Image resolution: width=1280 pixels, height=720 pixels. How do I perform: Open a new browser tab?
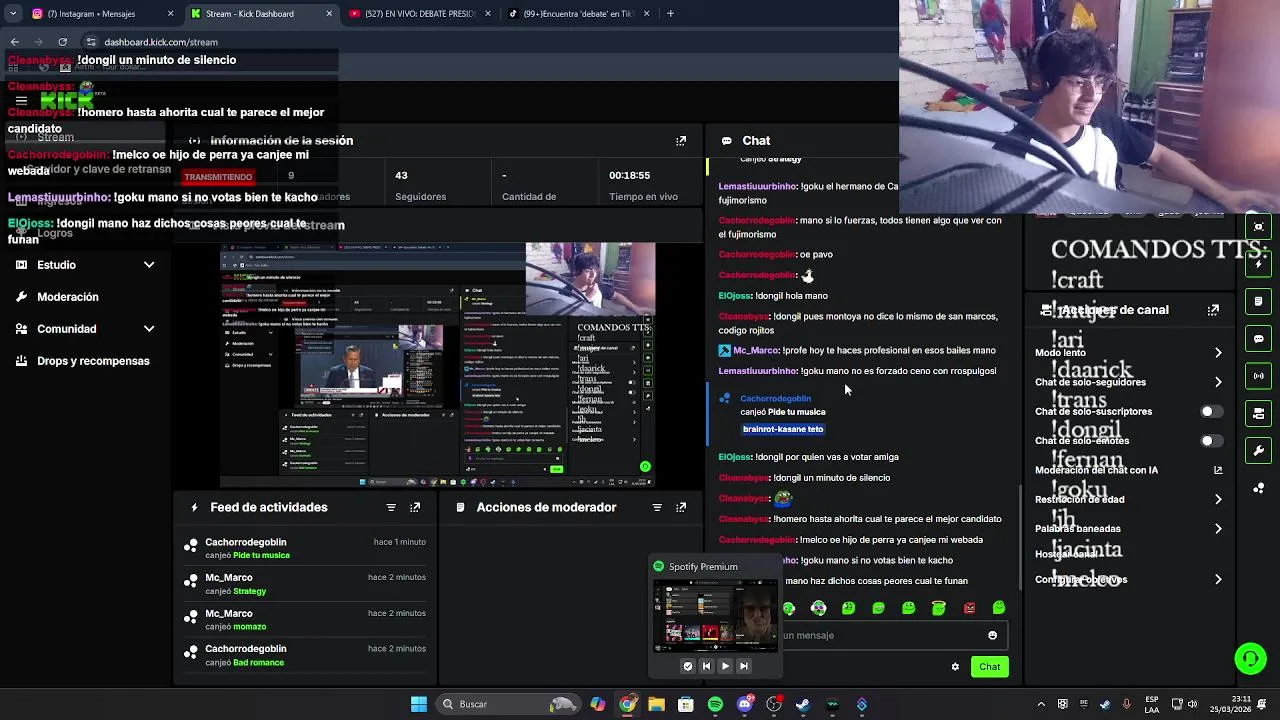pyautogui.click(x=670, y=14)
